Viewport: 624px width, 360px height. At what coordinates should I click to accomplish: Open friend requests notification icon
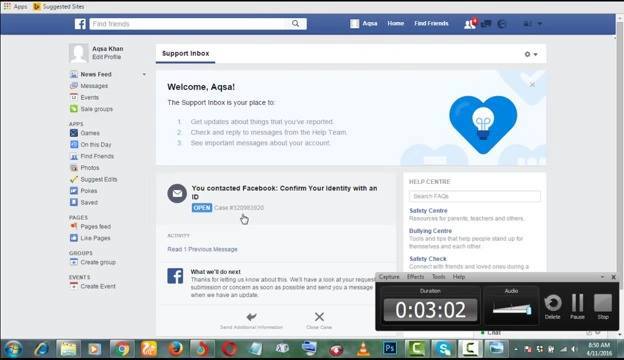point(470,24)
